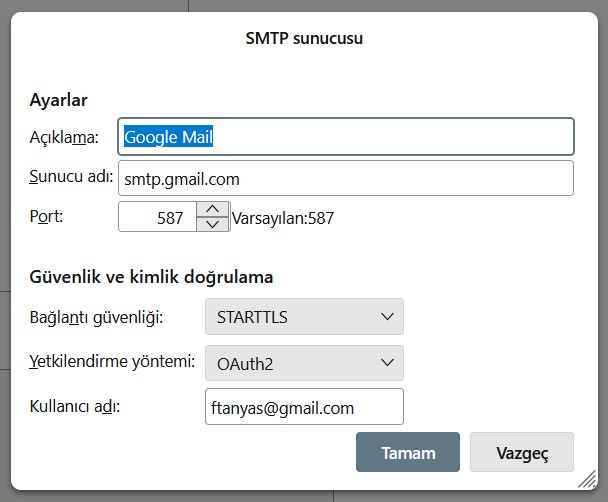Viewport: 608px width, 502px height.
Task: Click the port increment up arrow
Action: (212, 209)
